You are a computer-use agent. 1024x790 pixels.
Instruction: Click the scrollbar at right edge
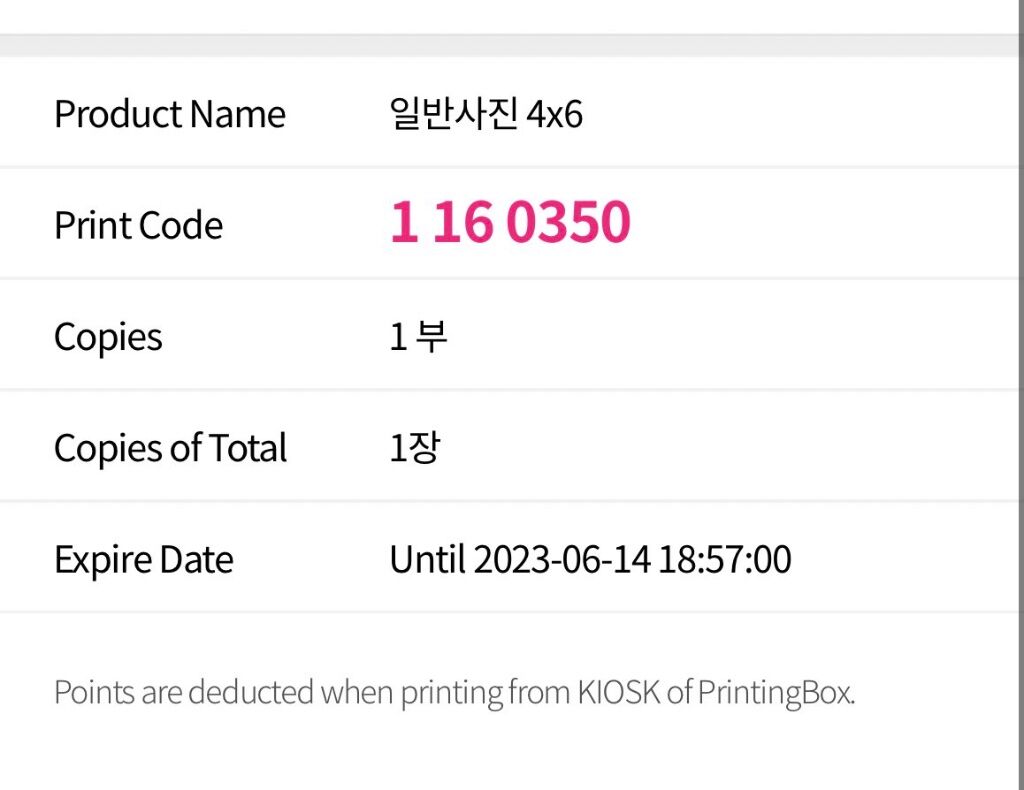point(1020,395)
